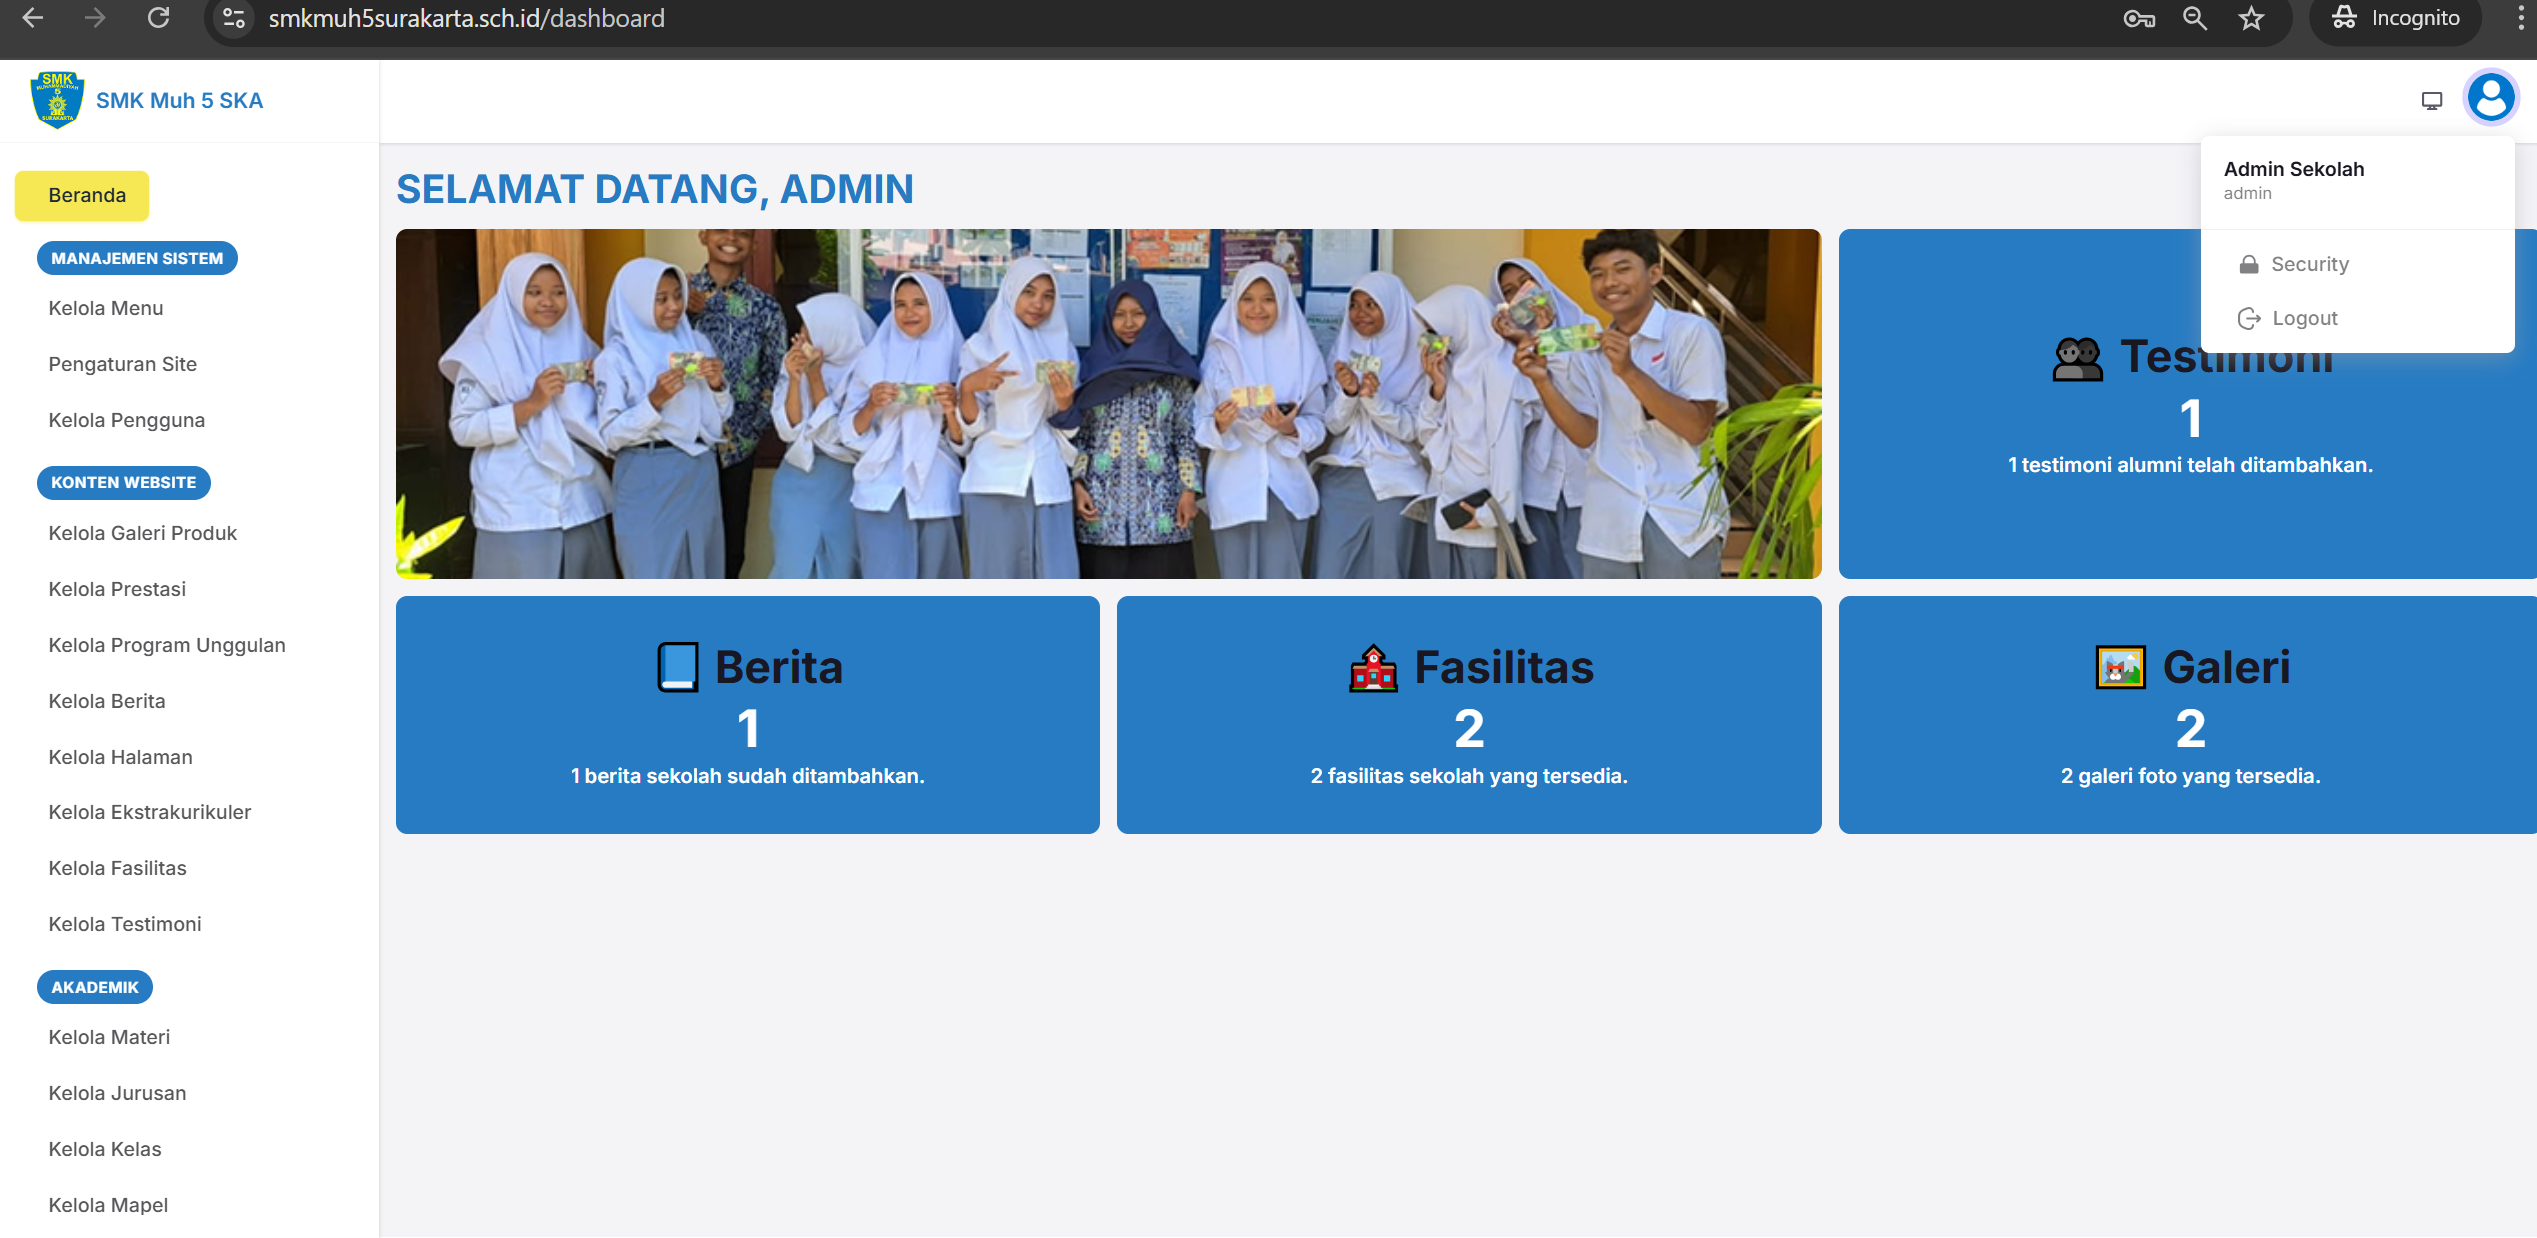Select Kelola Pengguna from the sidebar
The height and width of the screenshot is (1238, 2537).
pyautogui.click(x=126, y=419)
